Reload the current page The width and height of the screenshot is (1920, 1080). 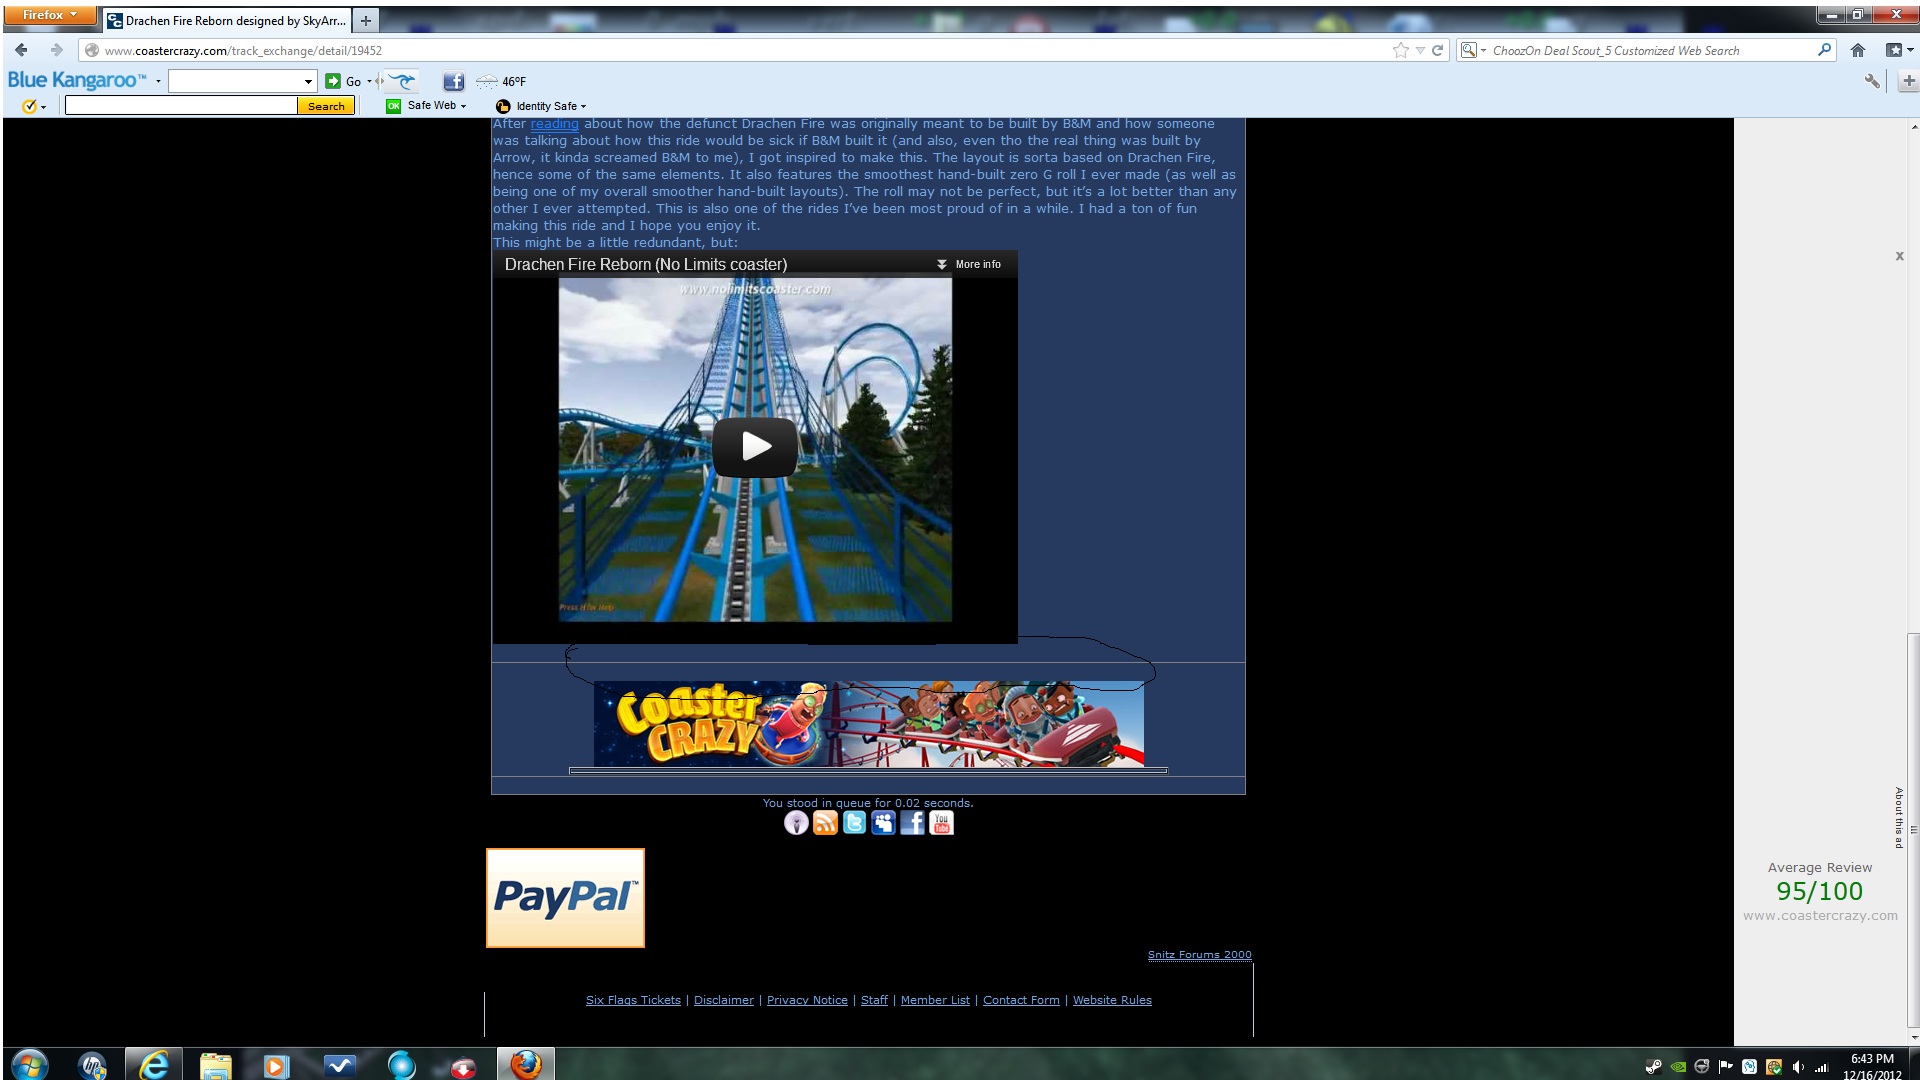1437,50
